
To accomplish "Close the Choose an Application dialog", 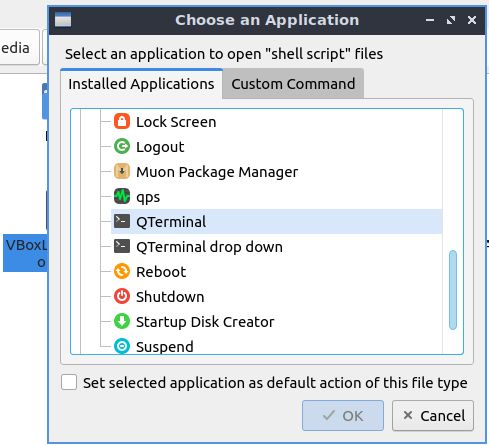I will [x=472, y=20].
